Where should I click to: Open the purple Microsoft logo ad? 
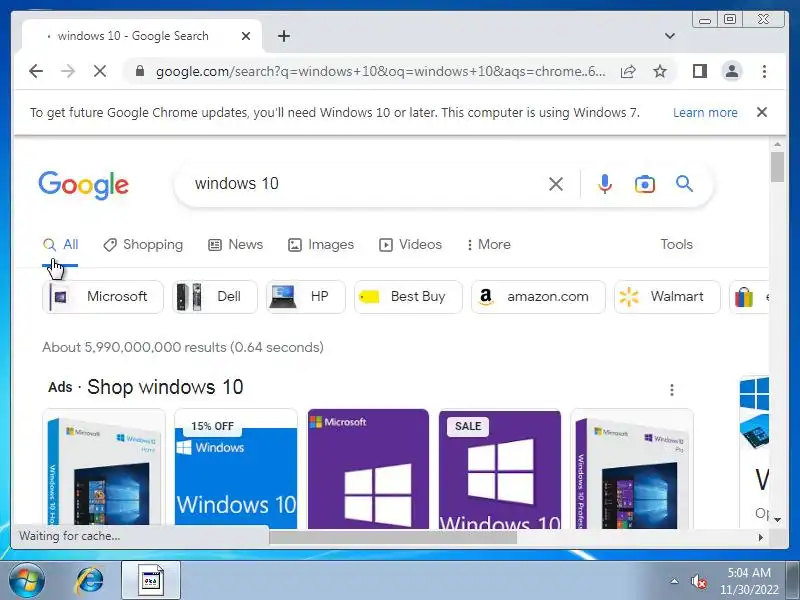[368, 468]
